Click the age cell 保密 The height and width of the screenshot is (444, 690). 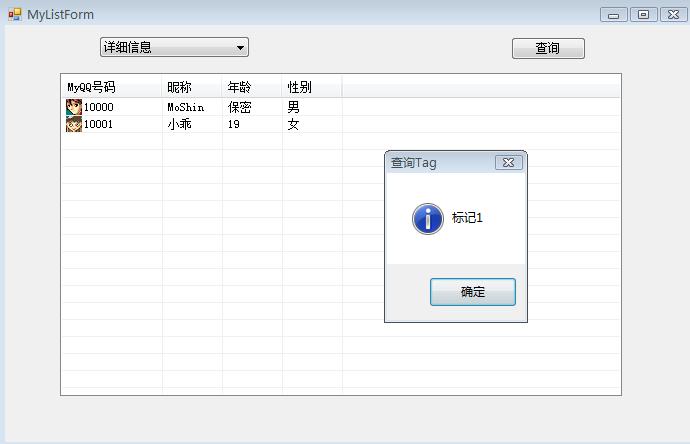coord(239,107)
